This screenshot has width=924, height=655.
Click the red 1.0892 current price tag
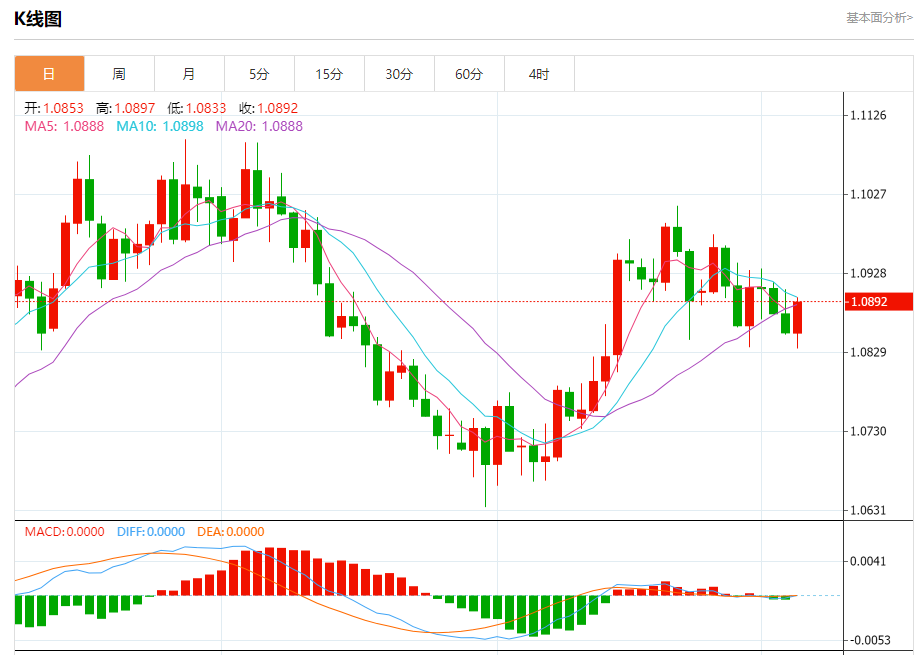tap(879, 302)
